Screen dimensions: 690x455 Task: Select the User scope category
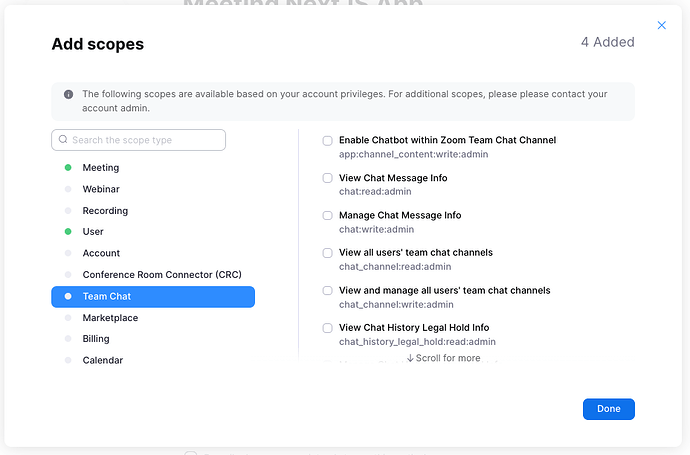(93, 232)
